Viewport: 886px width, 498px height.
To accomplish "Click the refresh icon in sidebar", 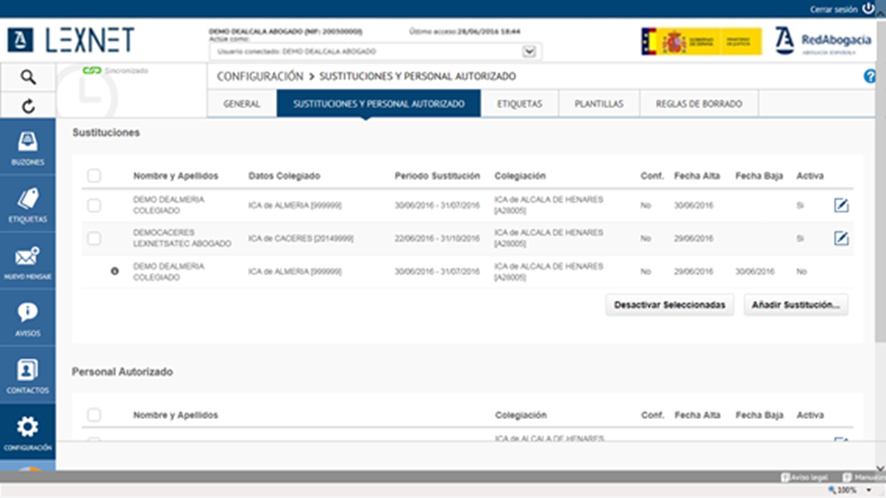I will [28, 105].
